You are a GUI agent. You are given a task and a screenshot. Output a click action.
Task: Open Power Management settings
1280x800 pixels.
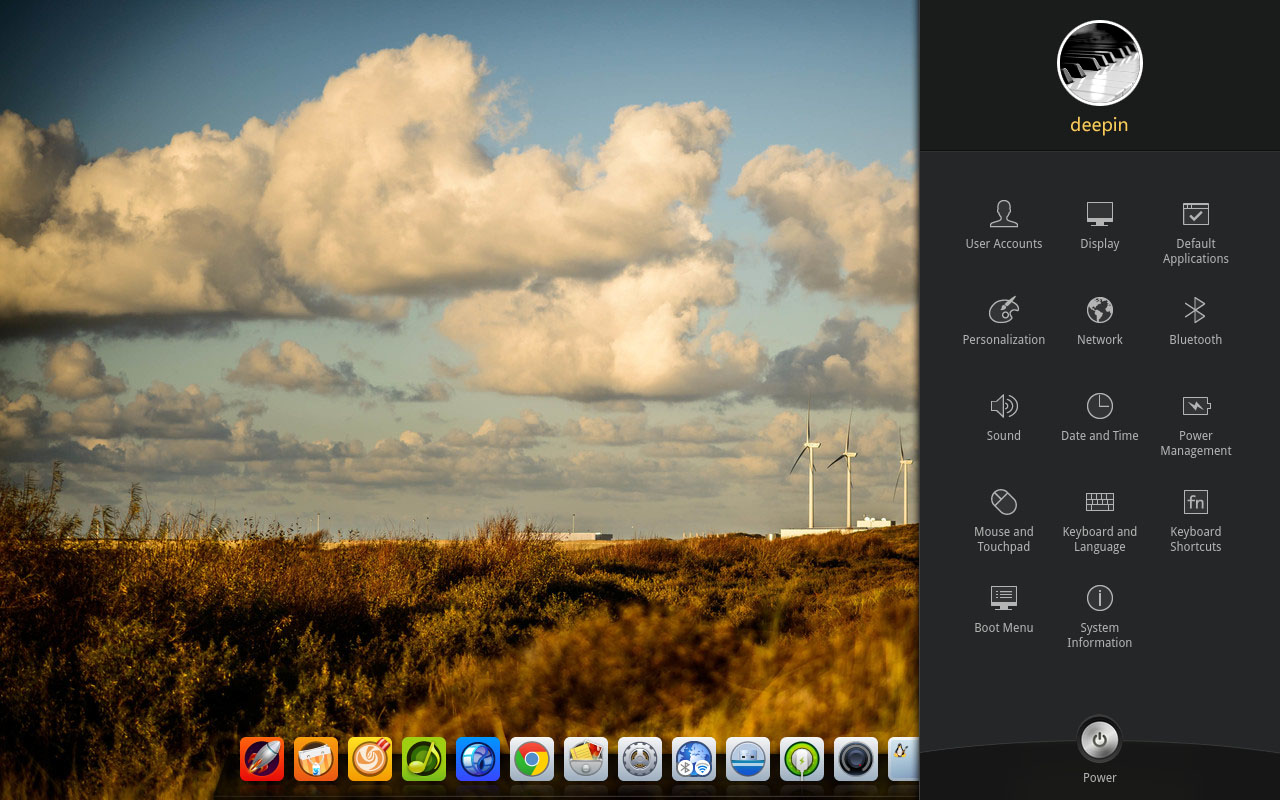pos(1195,424)
